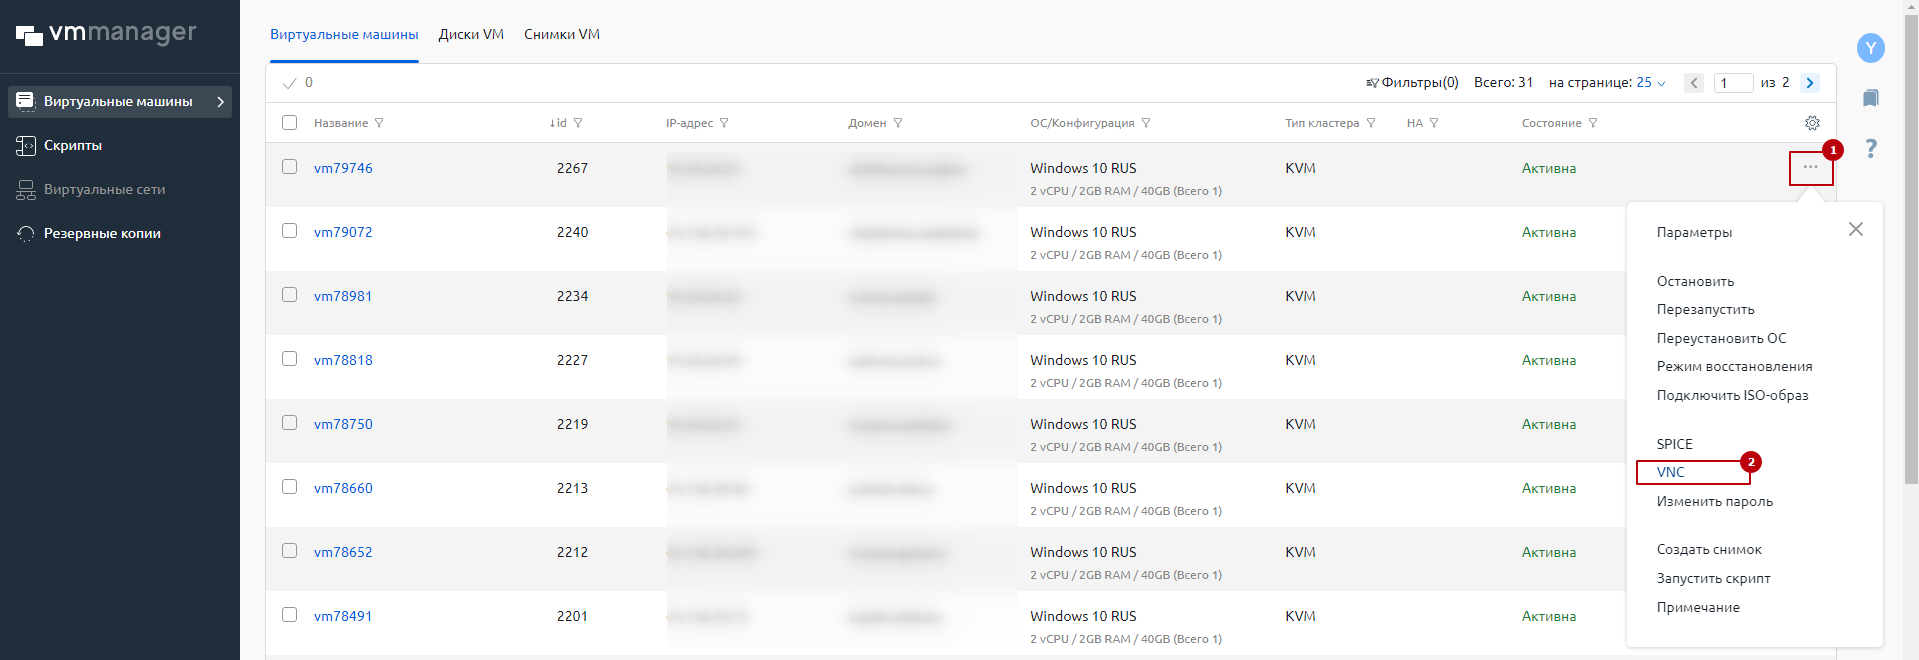Open vm78818 link
Viewport: 1919px width, 660px height.
pyautogui.click(x=343, y=360)
